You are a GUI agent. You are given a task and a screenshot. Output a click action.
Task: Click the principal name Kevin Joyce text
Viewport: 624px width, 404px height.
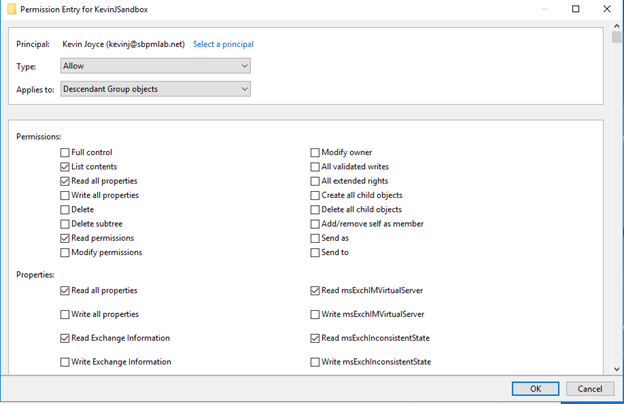[123, 44]
